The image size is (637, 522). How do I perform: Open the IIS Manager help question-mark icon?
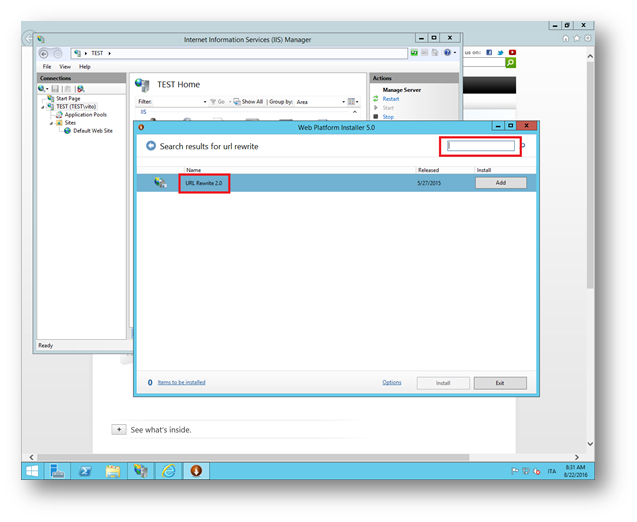tap(447, 53)
